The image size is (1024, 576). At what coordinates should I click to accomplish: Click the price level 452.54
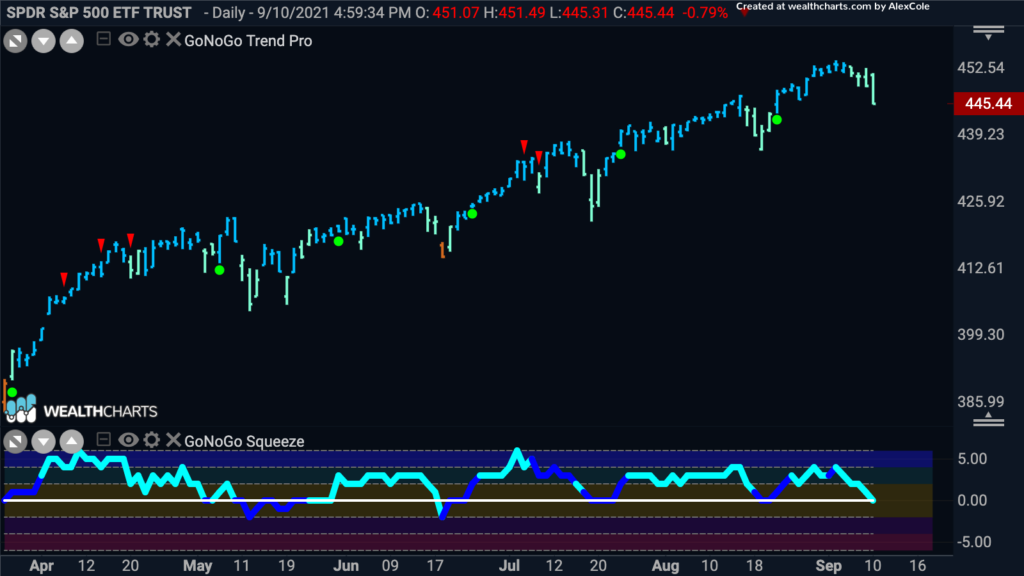(980, 68)
